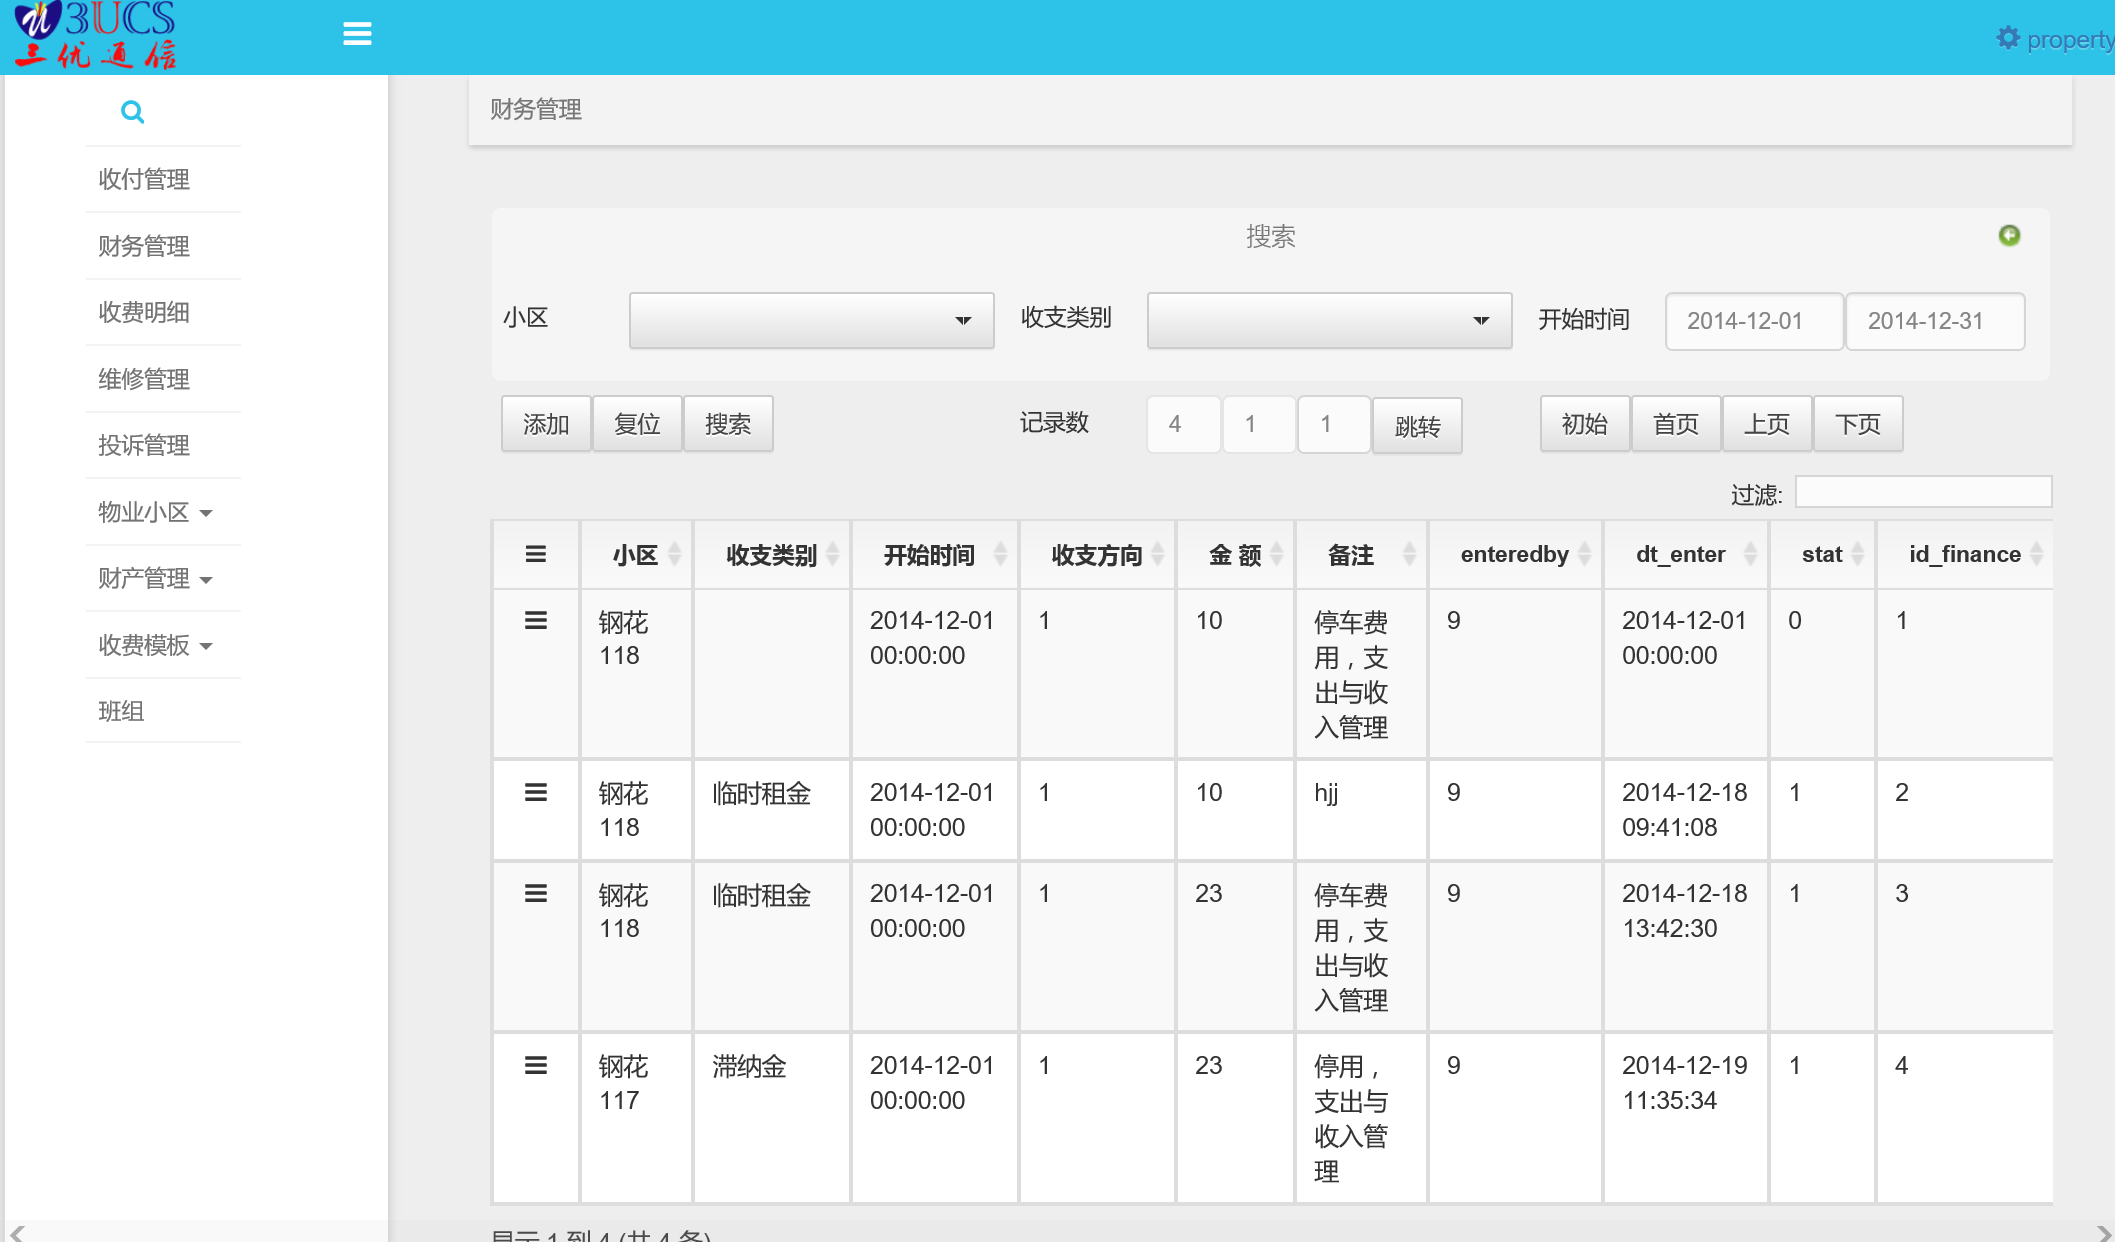Click the 跳转 button
Viewport: 2115px width, 1242px height.
[x=1417, y=426]
